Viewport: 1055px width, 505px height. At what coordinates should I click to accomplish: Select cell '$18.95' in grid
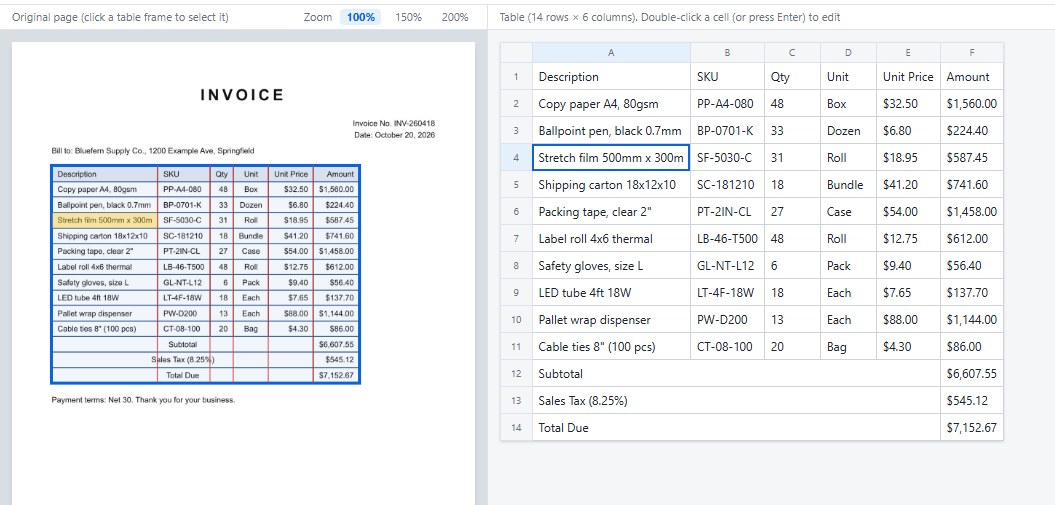point(908,158)
